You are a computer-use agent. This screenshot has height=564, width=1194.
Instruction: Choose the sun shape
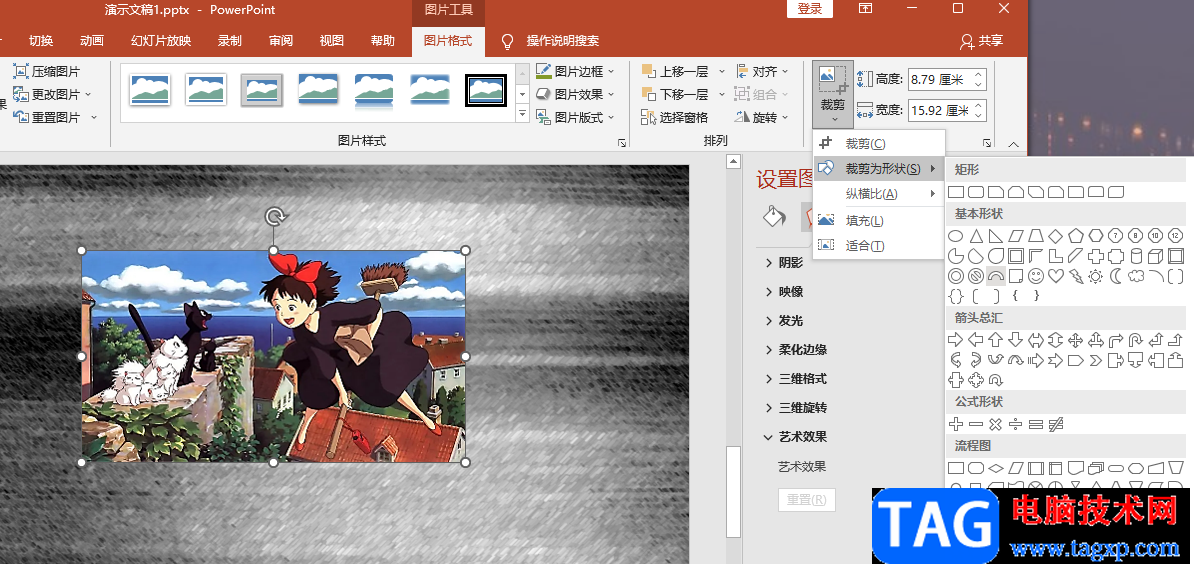[1095, 276]
